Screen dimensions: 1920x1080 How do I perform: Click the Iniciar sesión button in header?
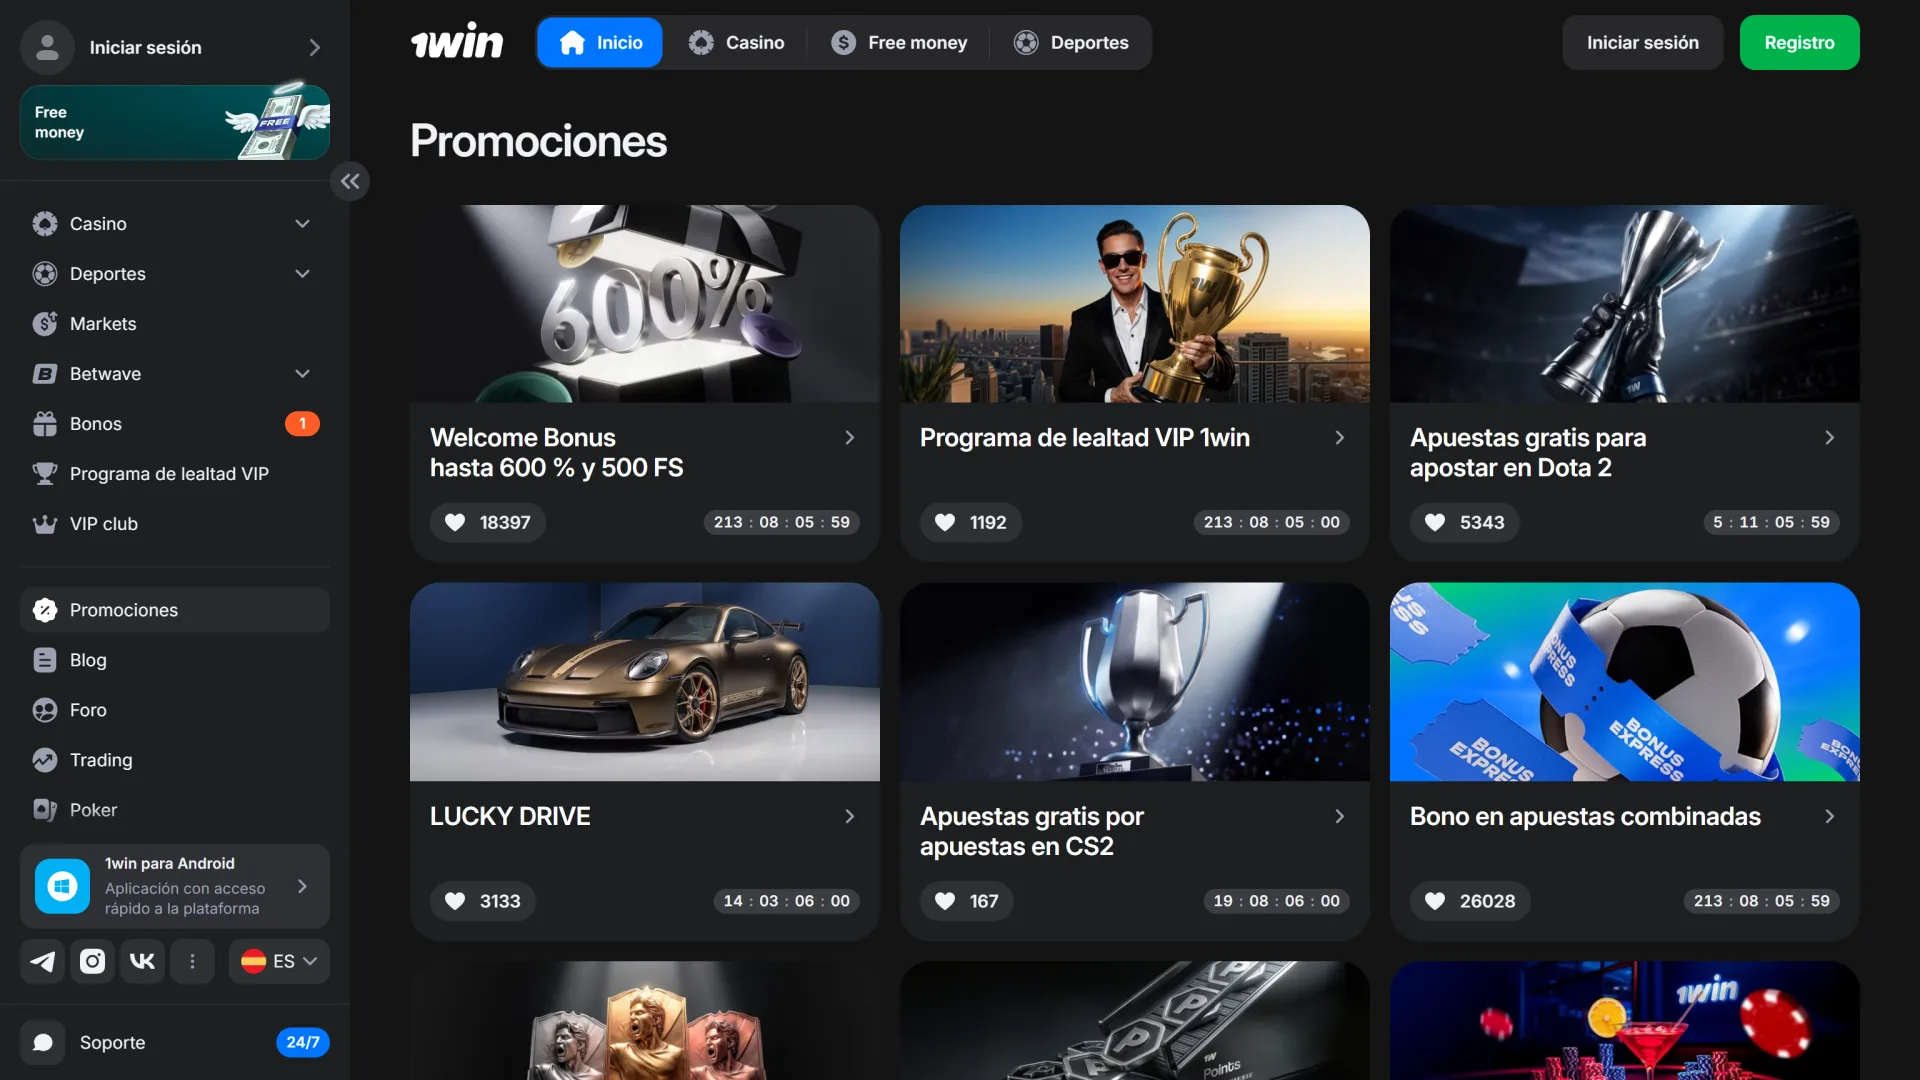(1642, 42)
